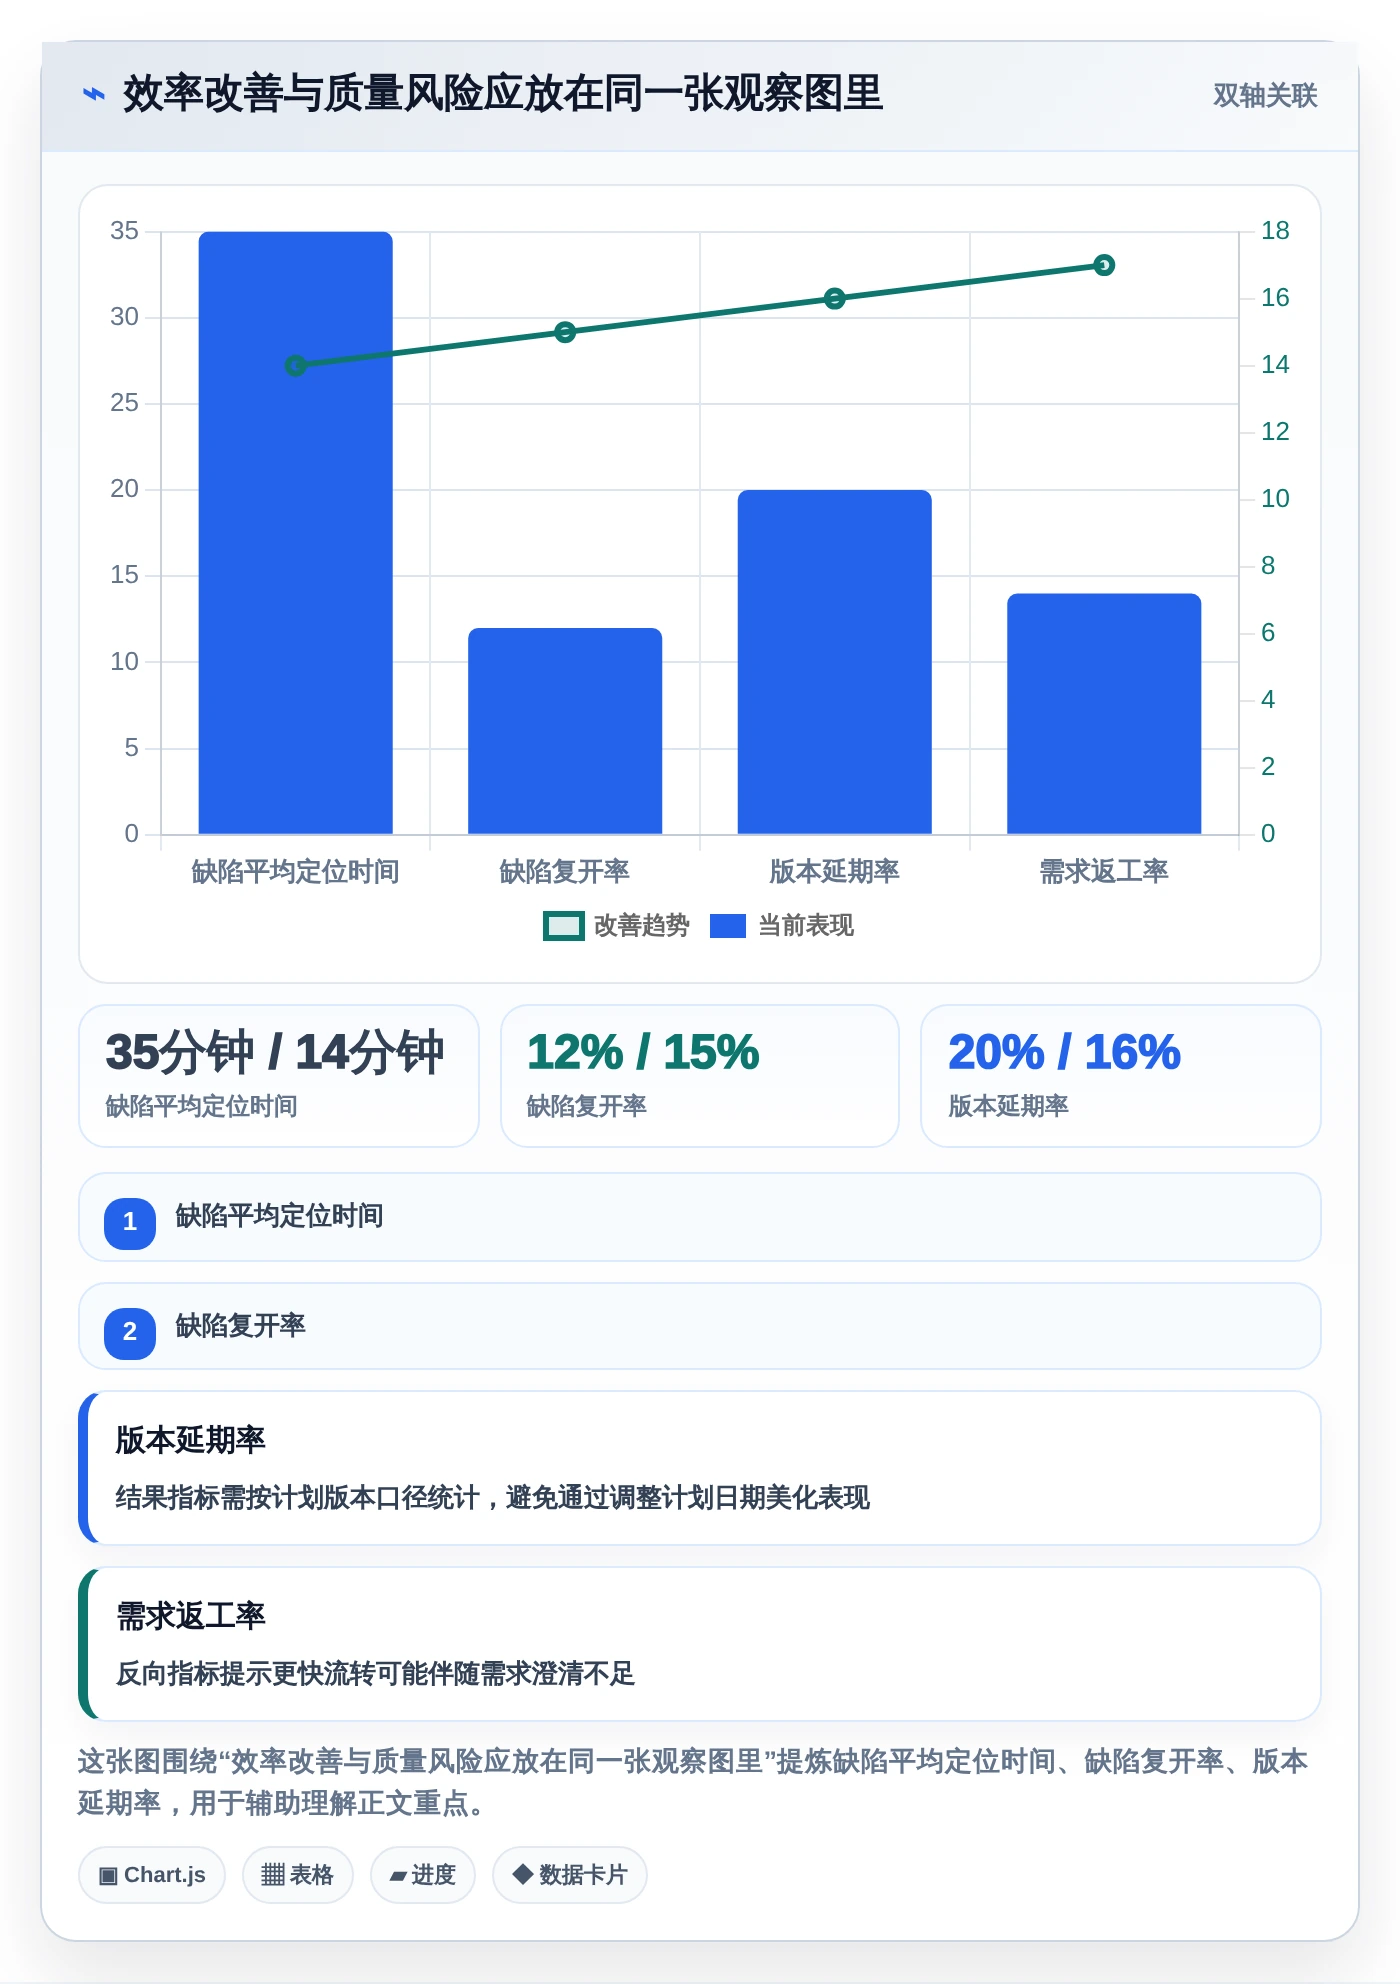
Task: Click the chart title 效率改善与质量风险应放在同一张观察图里
Action: pyautogui.click(x=503, y=95)
